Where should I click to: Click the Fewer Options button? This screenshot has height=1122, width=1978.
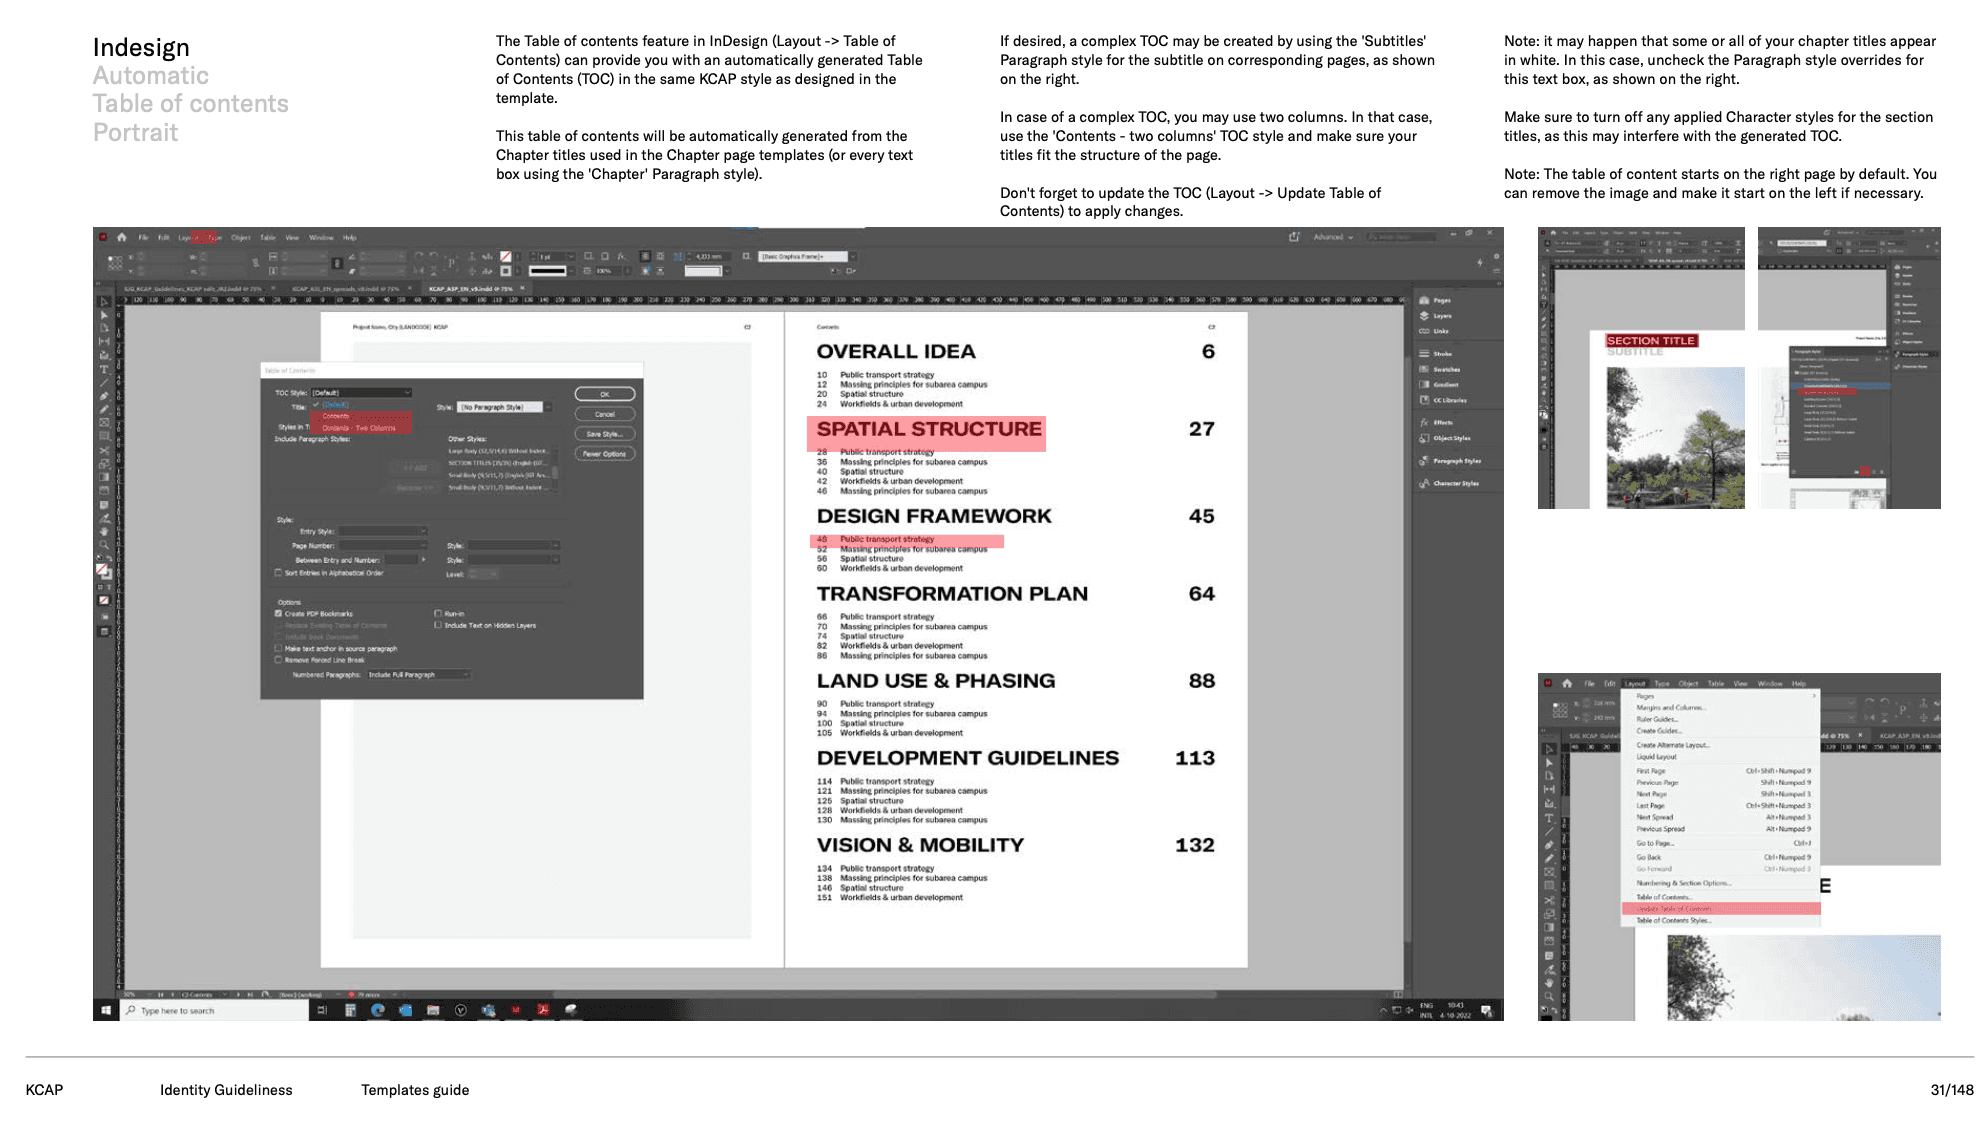604,454
